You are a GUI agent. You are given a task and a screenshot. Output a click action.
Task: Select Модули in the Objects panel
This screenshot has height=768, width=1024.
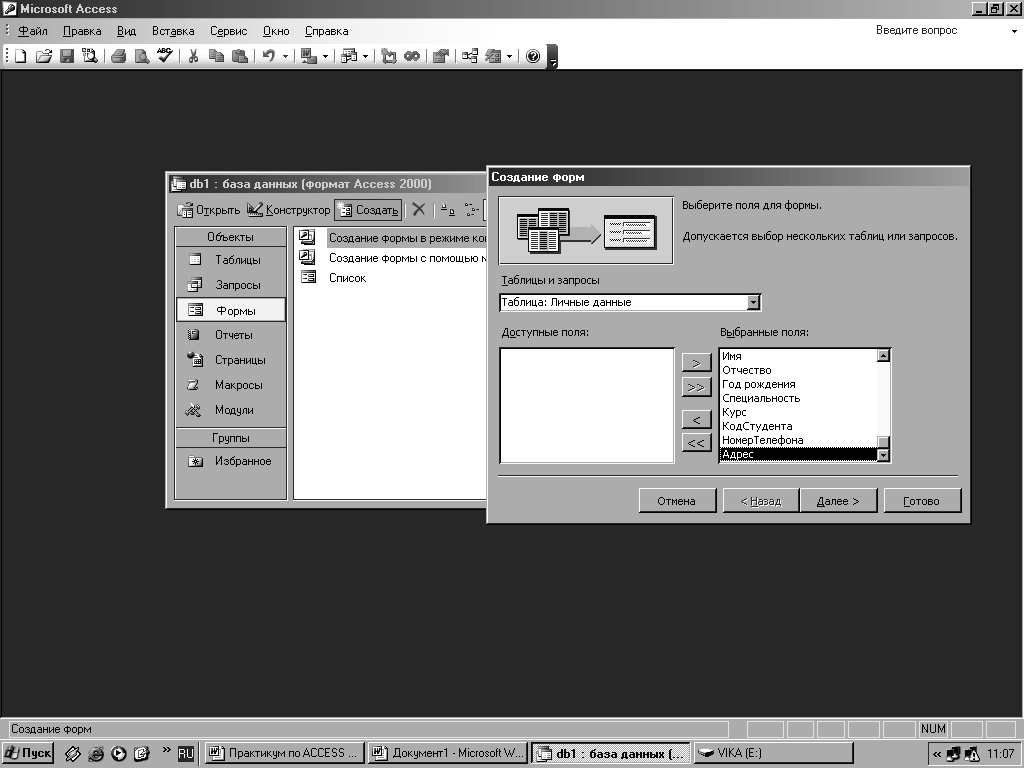pos(231,410)
